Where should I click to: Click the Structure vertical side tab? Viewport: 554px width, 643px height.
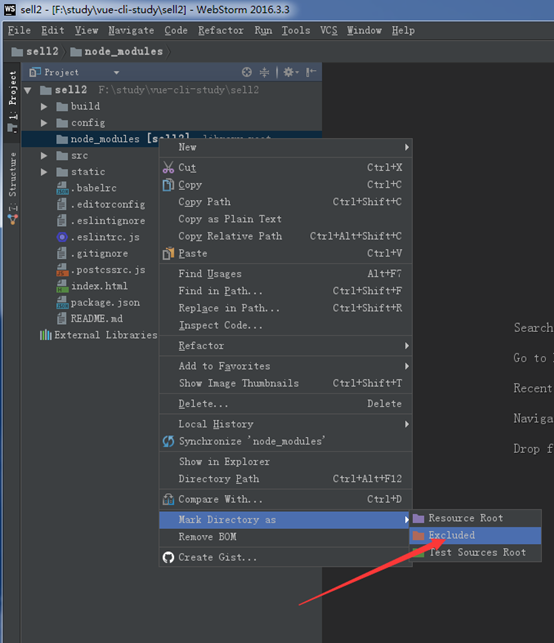click(x=13, y=187)
